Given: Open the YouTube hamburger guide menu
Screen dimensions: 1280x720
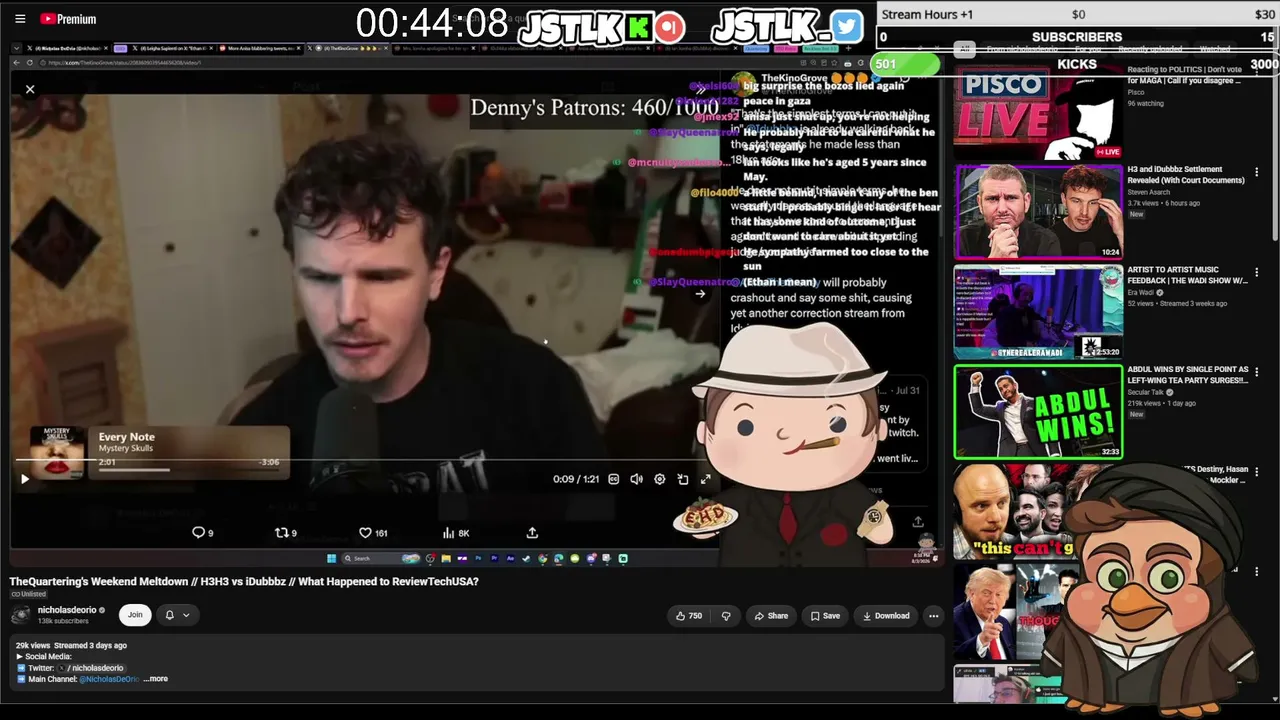Looking at the screenshot, I should click(x=20, y=19).
